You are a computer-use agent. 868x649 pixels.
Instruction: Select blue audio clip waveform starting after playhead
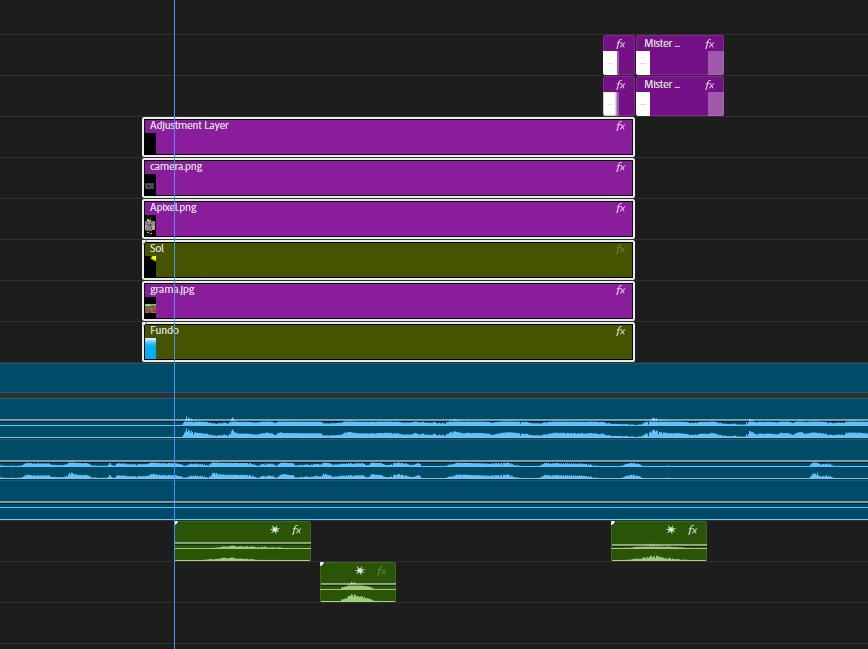(525, 427)
